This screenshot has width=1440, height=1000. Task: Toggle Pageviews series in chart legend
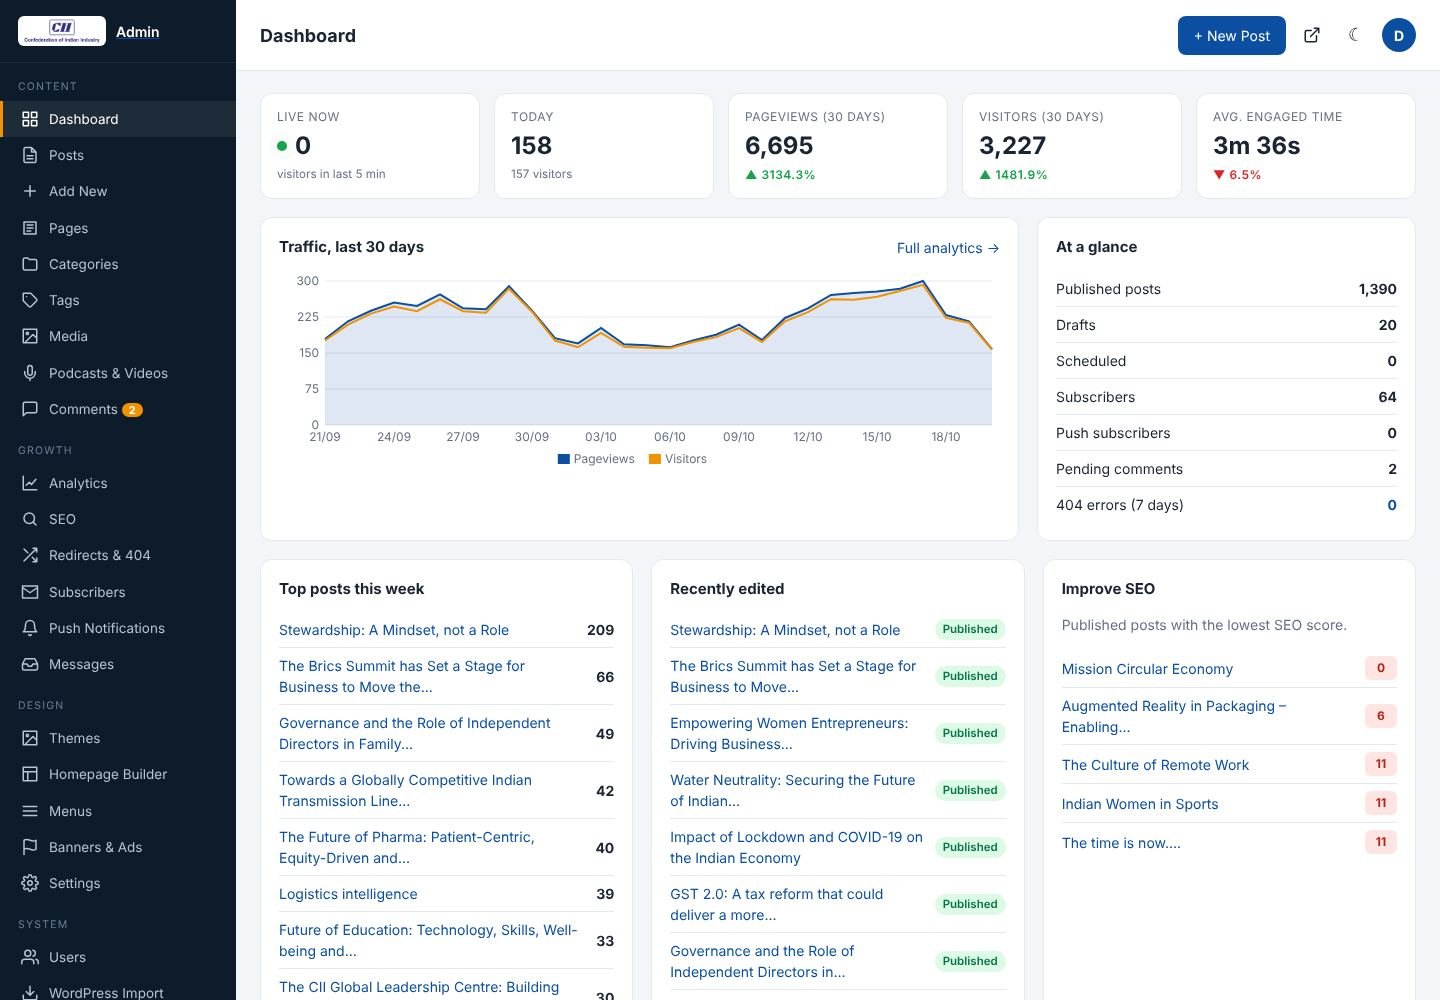click(596, 459)
